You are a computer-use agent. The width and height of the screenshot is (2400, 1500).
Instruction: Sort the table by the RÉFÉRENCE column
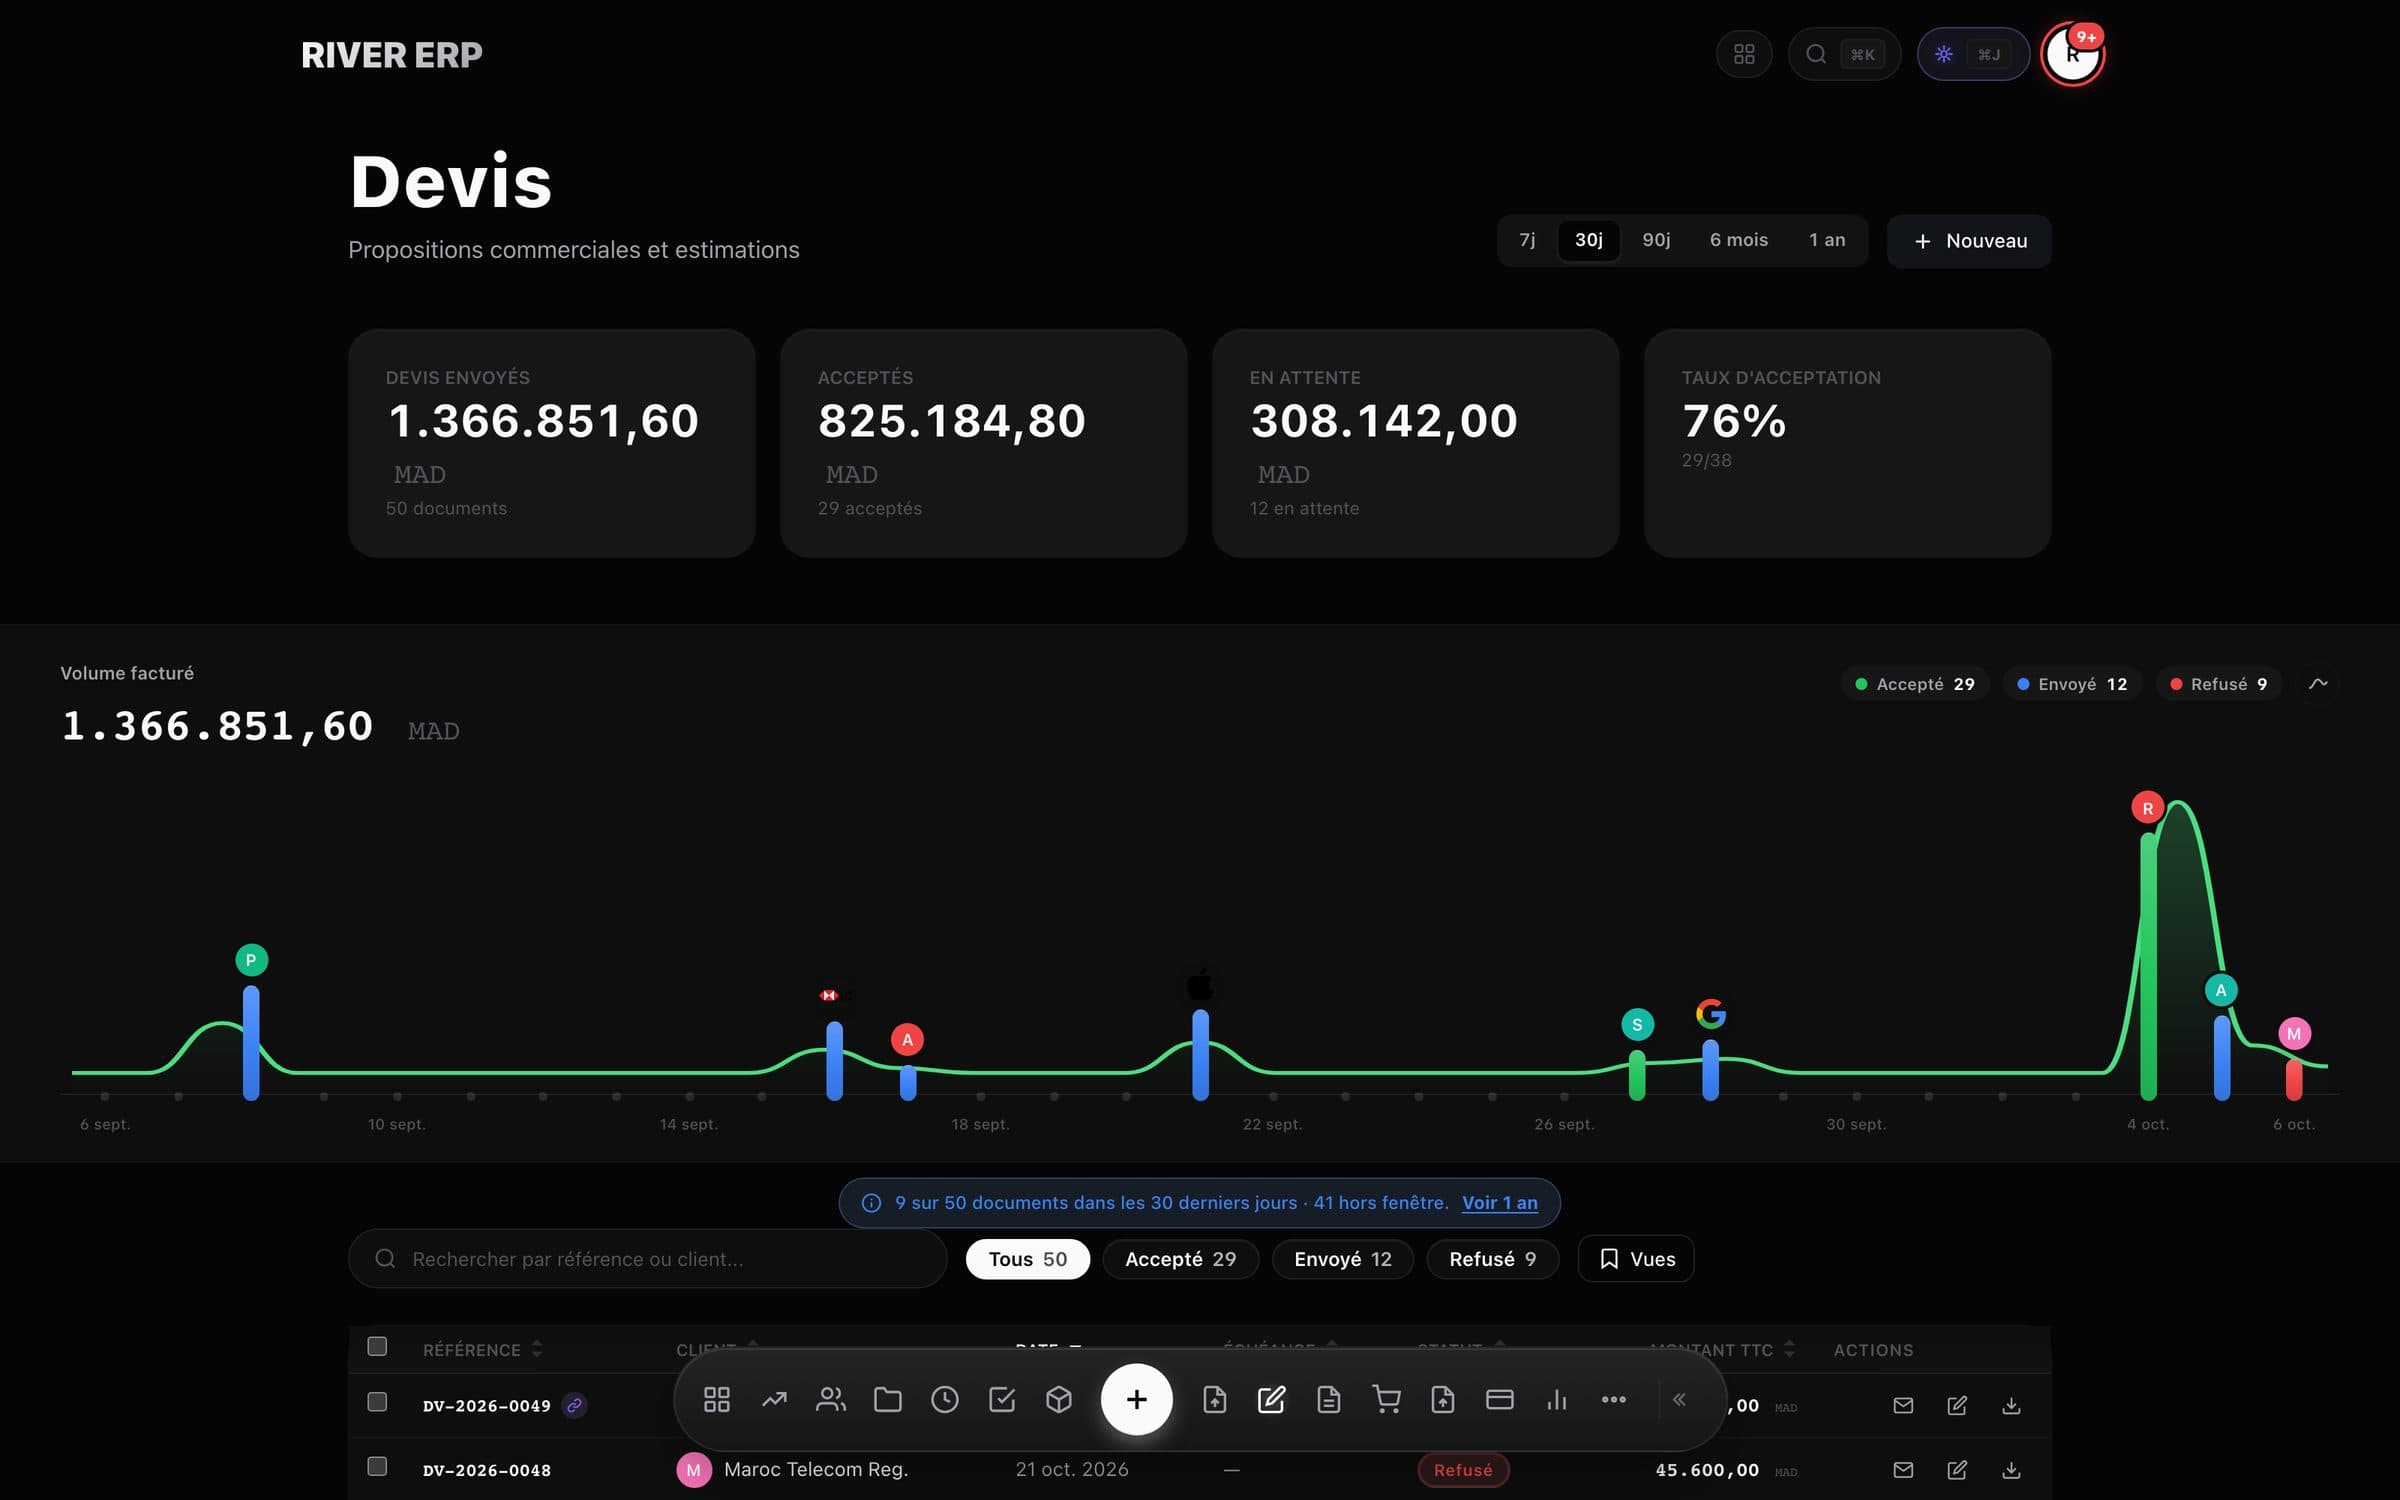482,1350
